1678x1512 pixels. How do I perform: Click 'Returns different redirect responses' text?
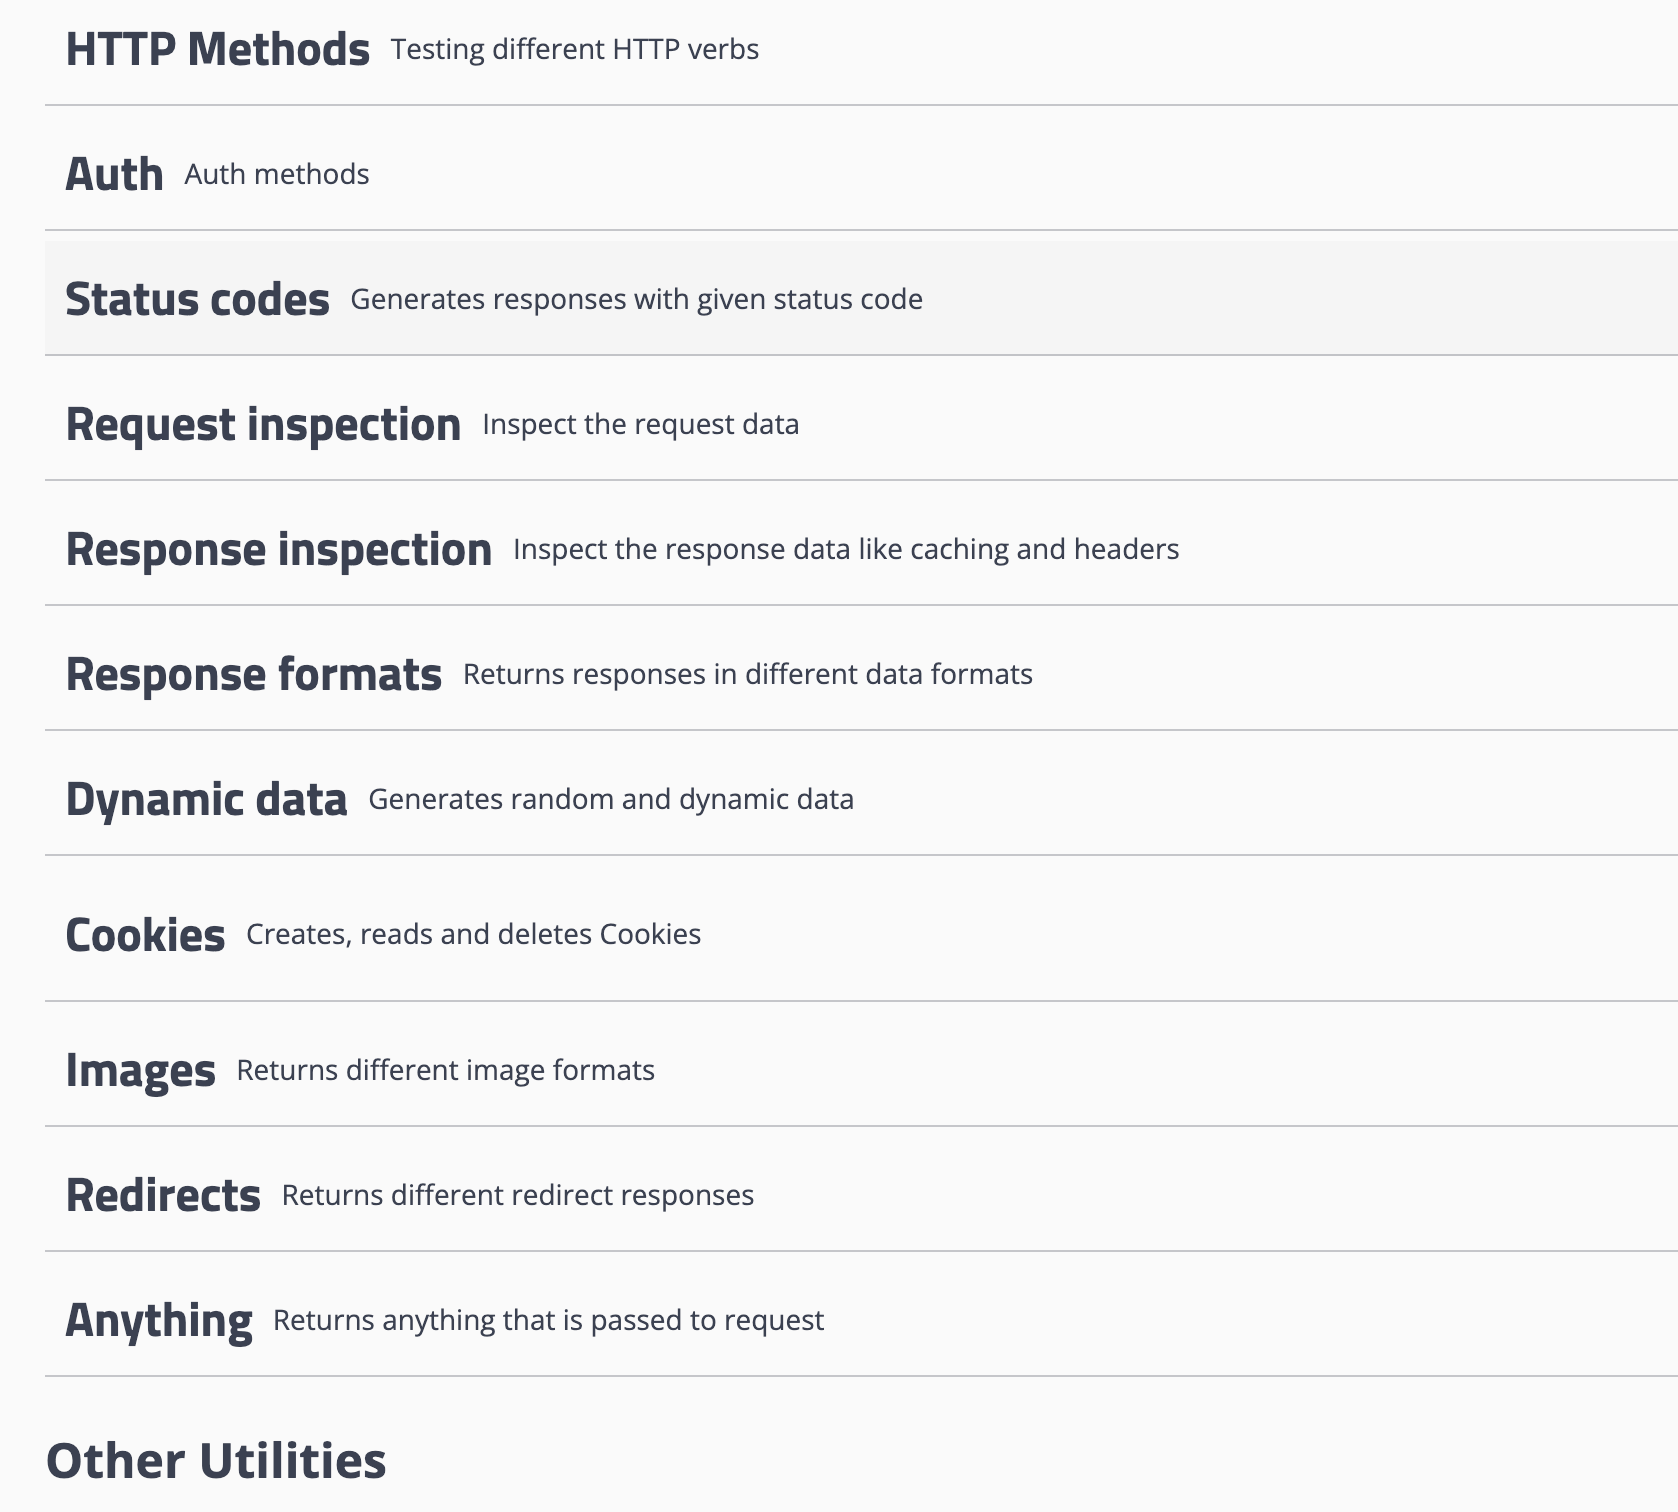(x=518, y=1195)
